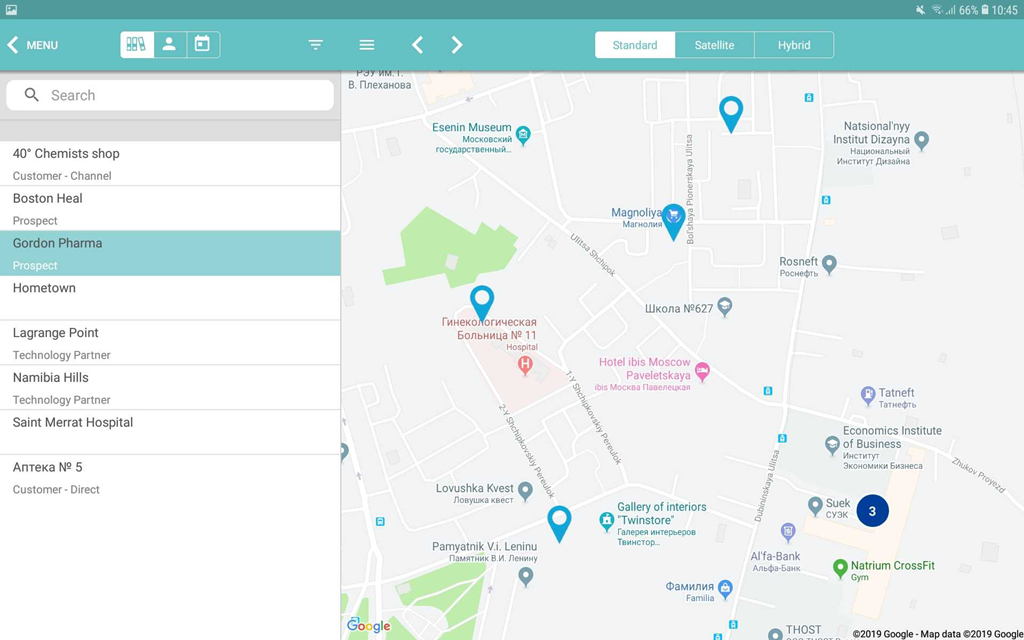
Task: Switch to the contacts person icon
Action: click(x=170, y=45)
